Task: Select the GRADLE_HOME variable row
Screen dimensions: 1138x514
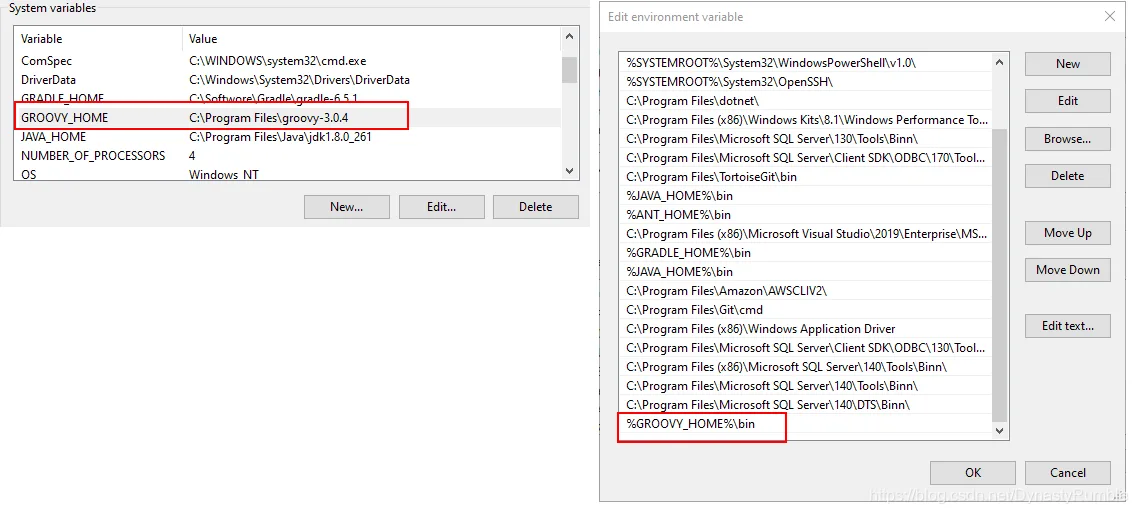Action: (x=287, y=99)
